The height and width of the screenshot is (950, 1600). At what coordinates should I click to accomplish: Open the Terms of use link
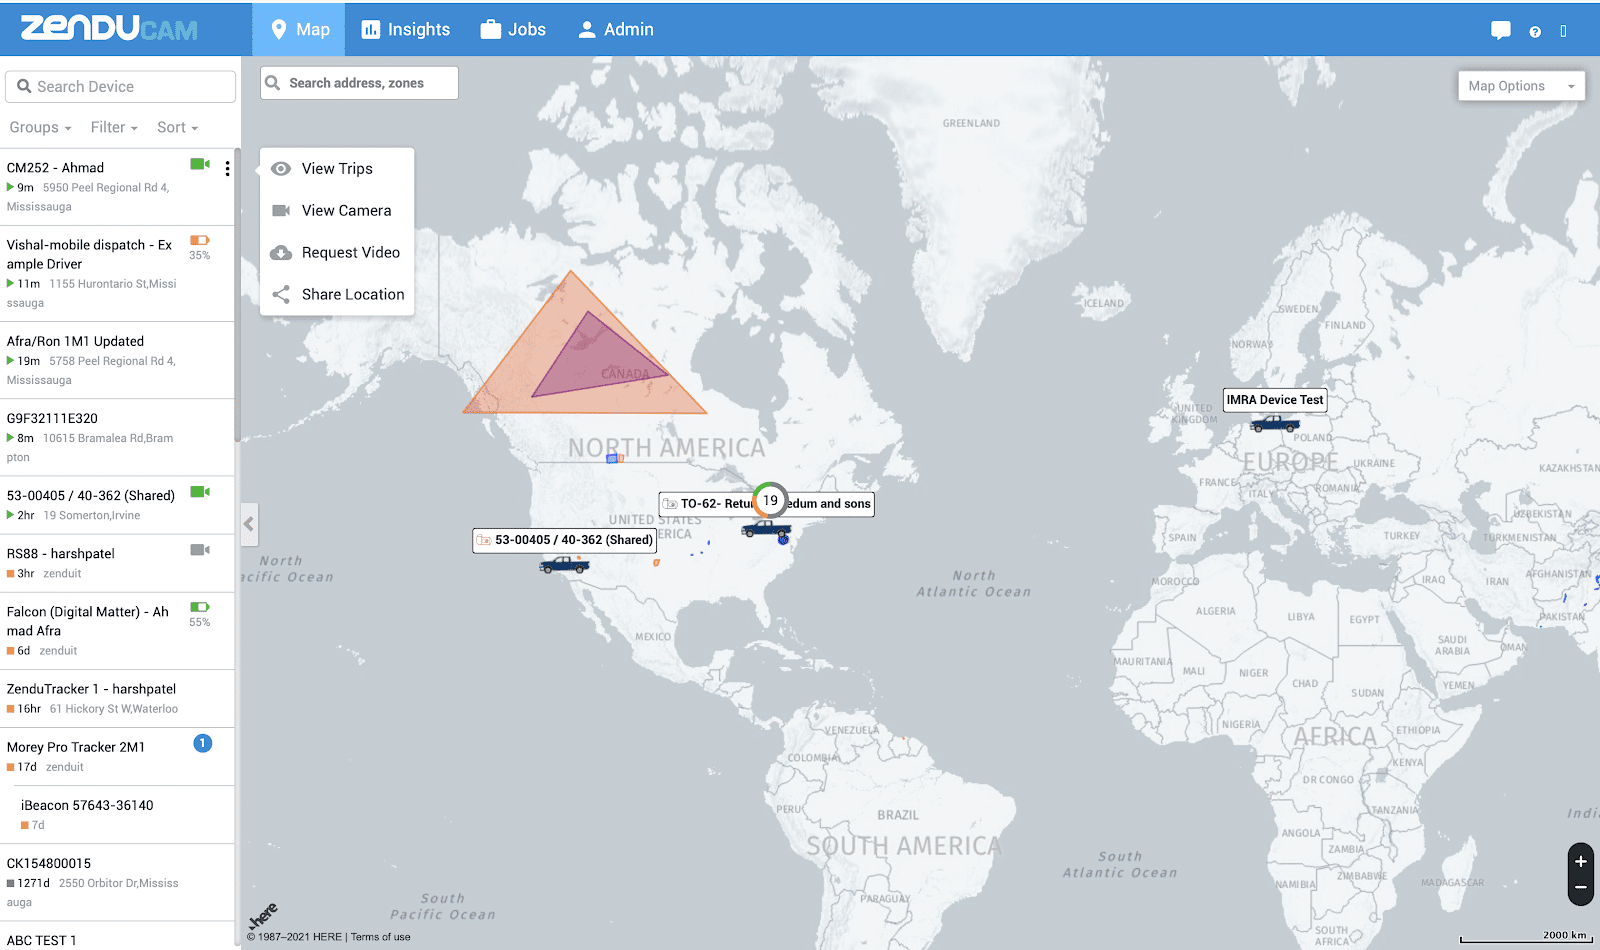coord(380,937)
